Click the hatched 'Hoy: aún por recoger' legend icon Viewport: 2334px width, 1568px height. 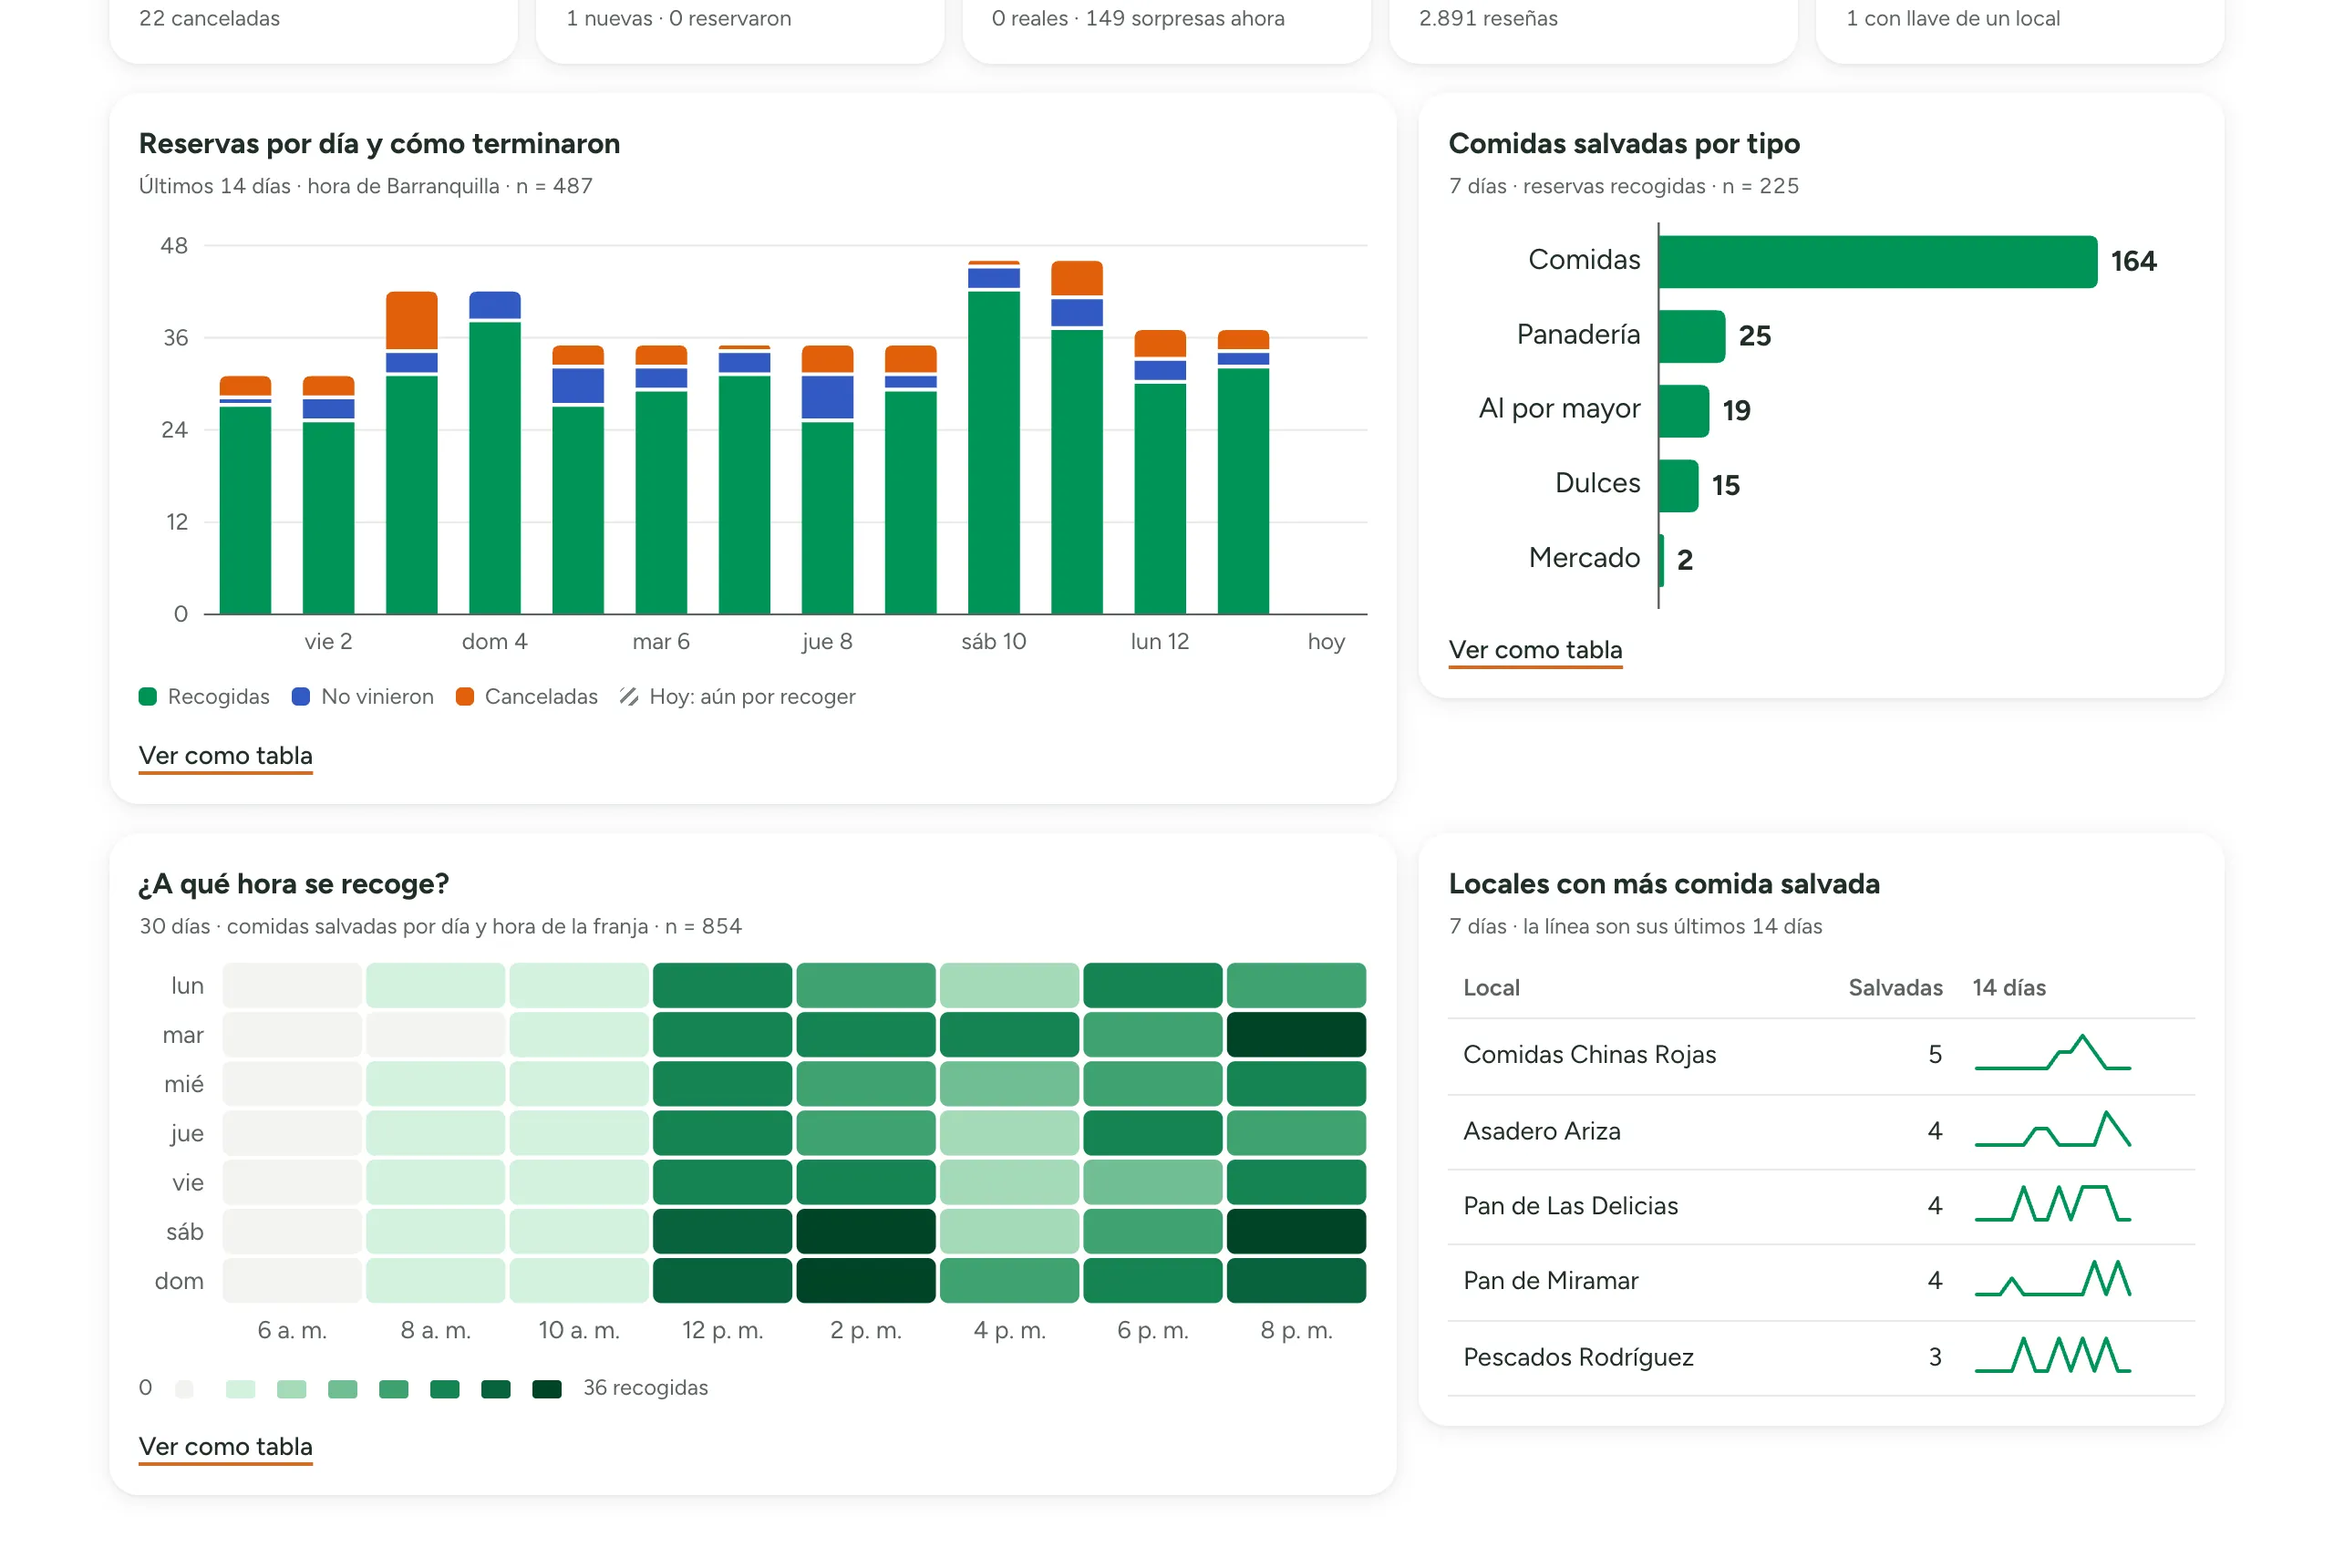click(x=629, y=697)
